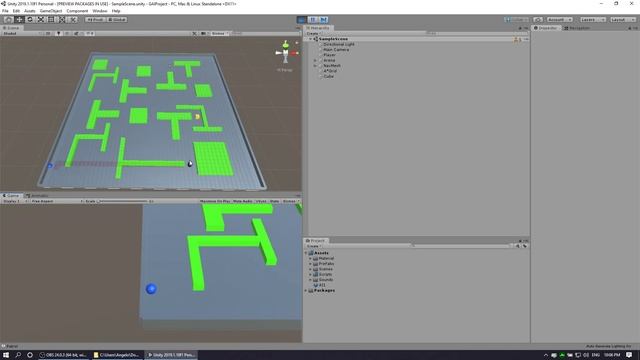
Task: Open the Gizmos dropdown in Scene view
Action: (x=220, y=33)
